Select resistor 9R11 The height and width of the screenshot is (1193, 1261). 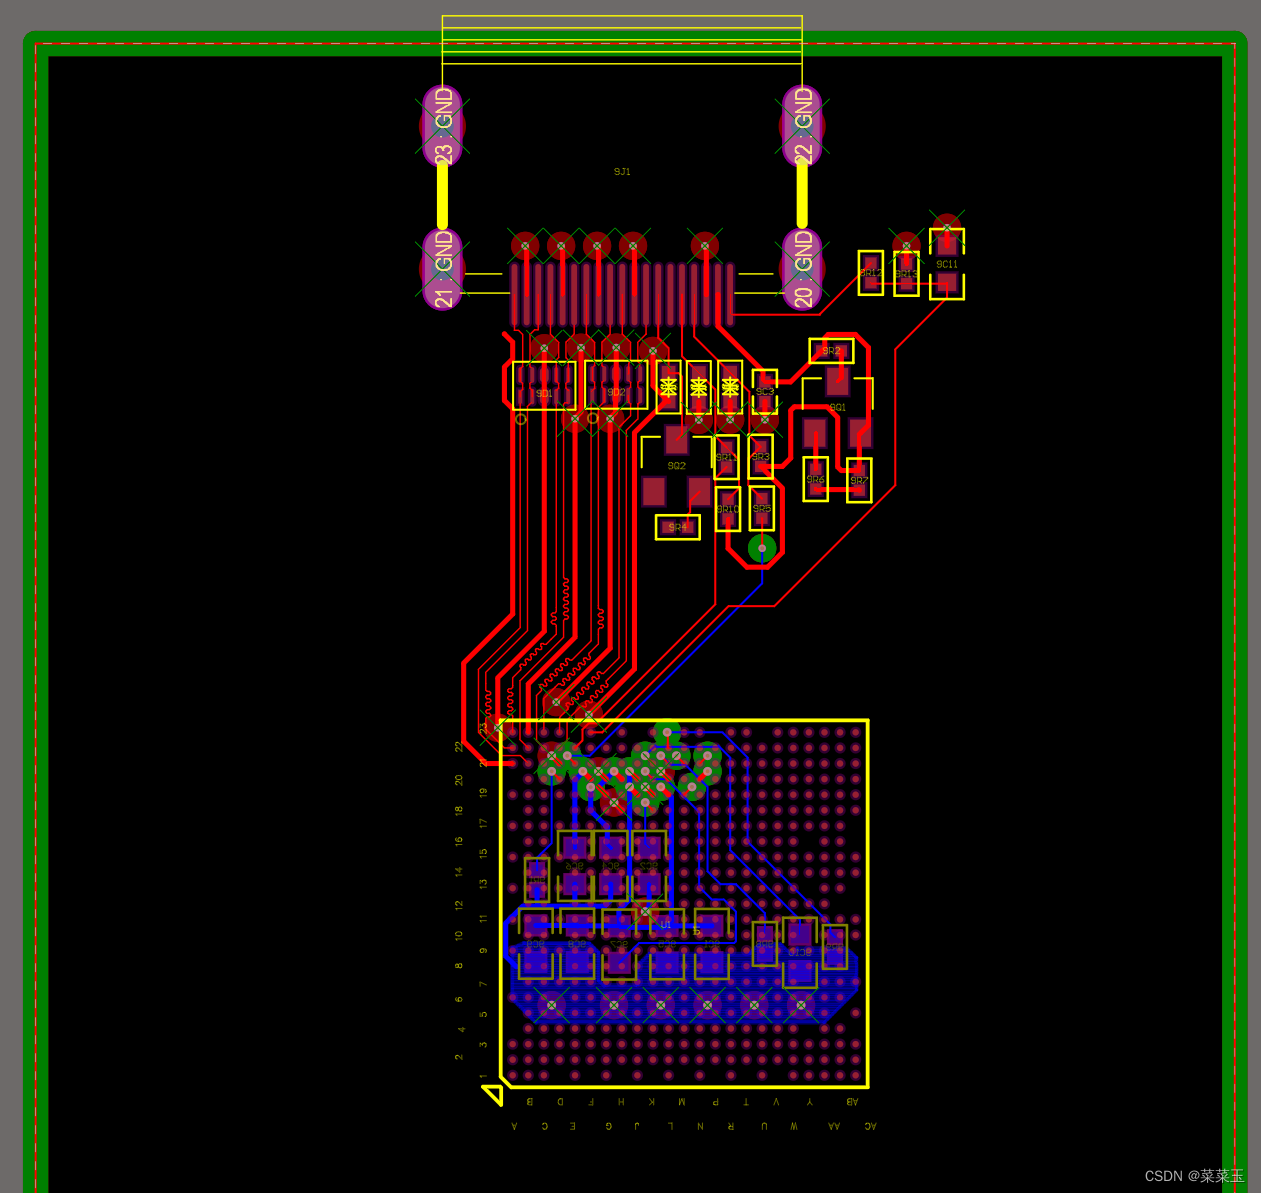727,457
